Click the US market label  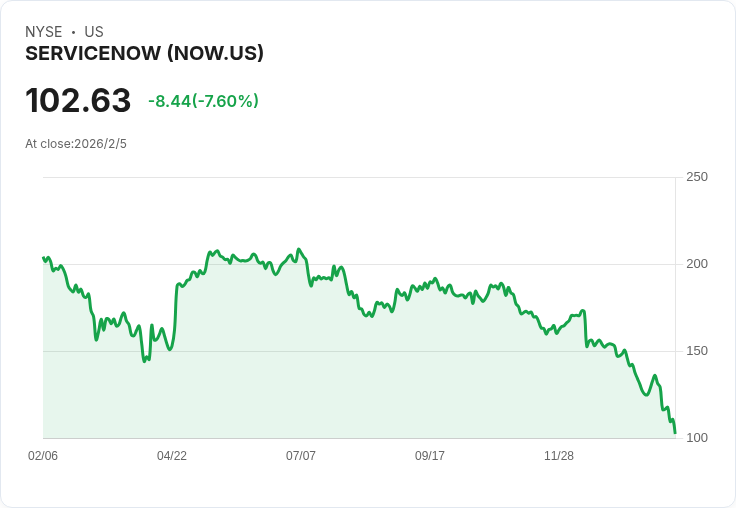[x=94, y=32]
